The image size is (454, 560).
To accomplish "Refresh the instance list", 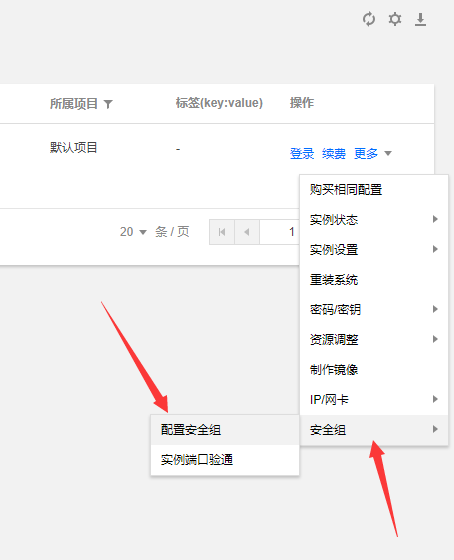I will [369, 19].
